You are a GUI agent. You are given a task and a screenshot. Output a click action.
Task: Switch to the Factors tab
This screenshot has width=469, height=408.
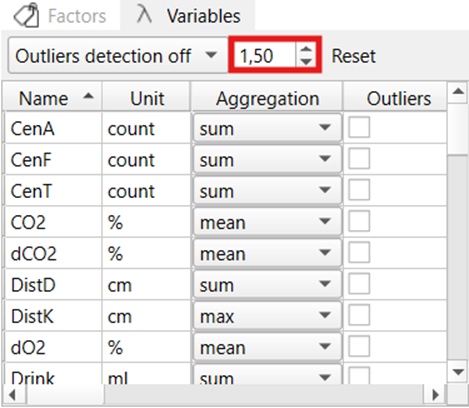60,16
